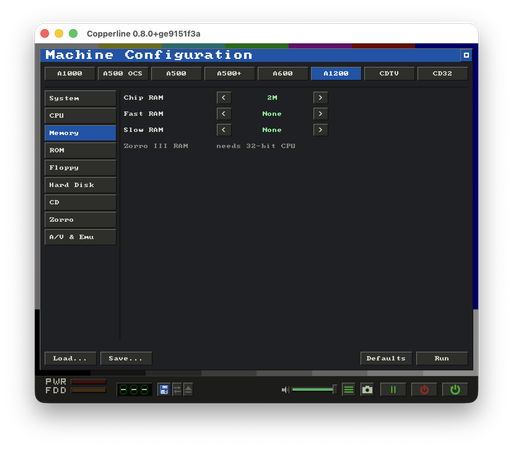Select the CD32 machine preset tab
The width and height of the screenshot is (513, 449).
(x=442, y=73)
